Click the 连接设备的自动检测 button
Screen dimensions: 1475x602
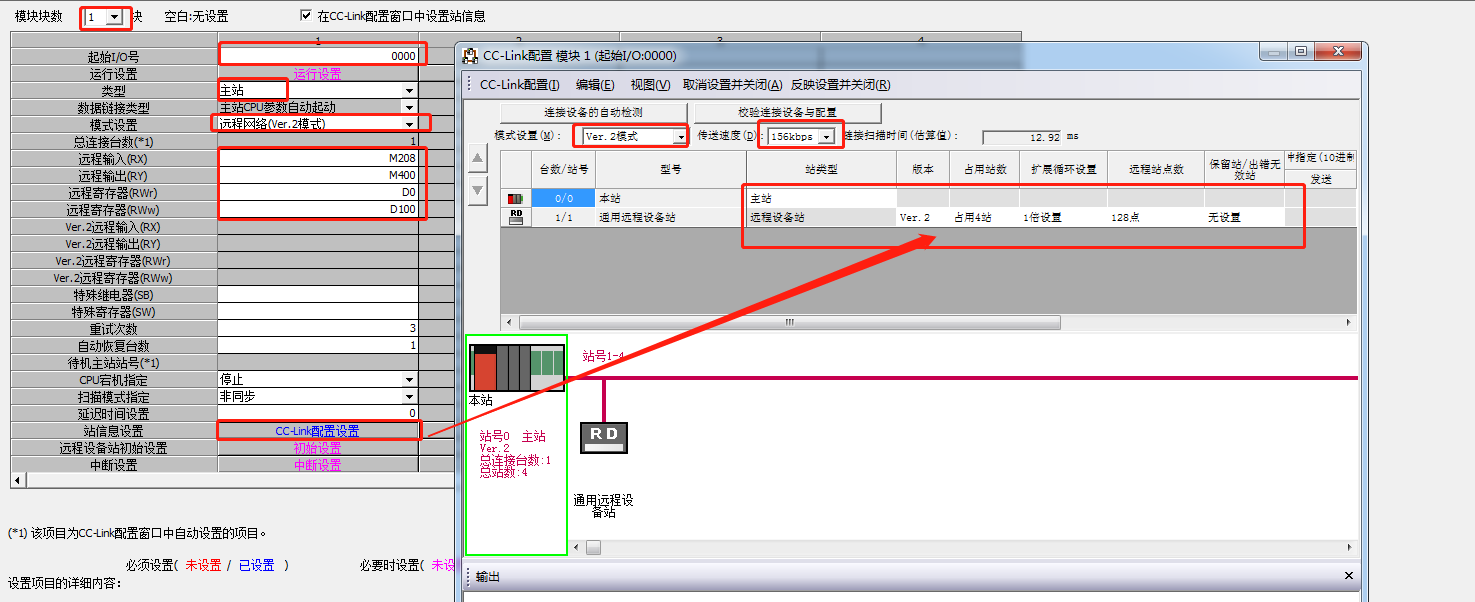coord(593,112)
